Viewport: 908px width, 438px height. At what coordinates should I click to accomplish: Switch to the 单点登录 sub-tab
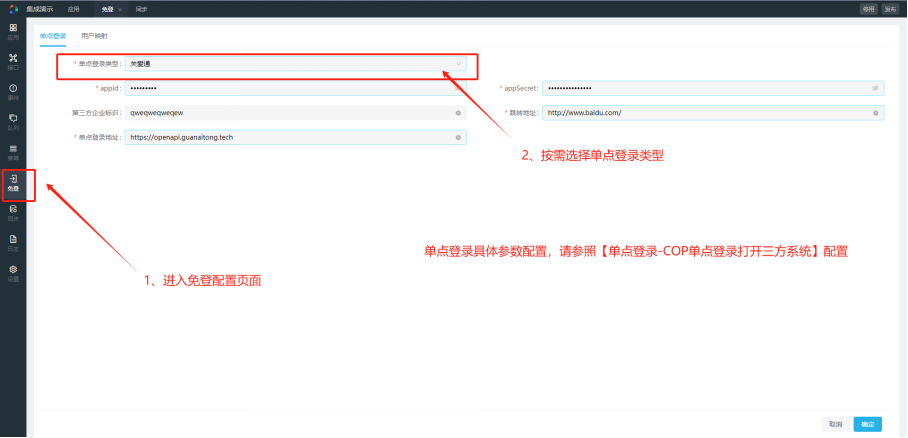(x=53, y=36)
